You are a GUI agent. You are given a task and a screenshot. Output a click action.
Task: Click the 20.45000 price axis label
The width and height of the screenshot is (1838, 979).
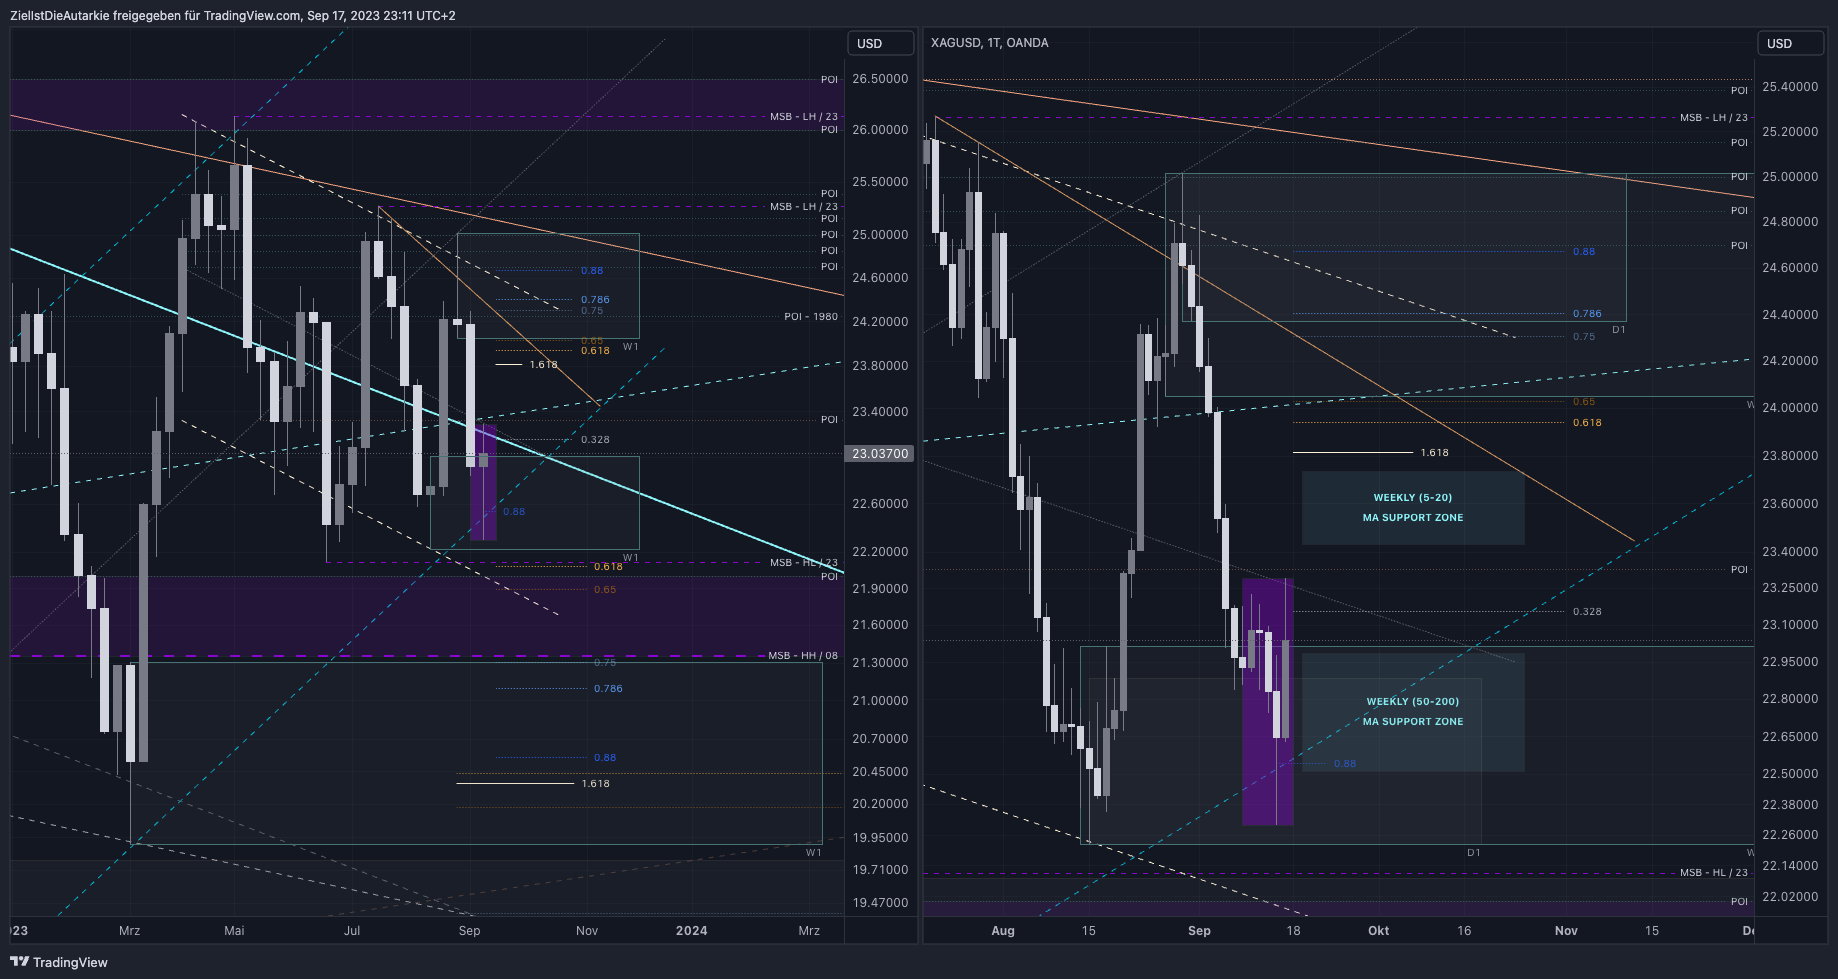(880, 772)
